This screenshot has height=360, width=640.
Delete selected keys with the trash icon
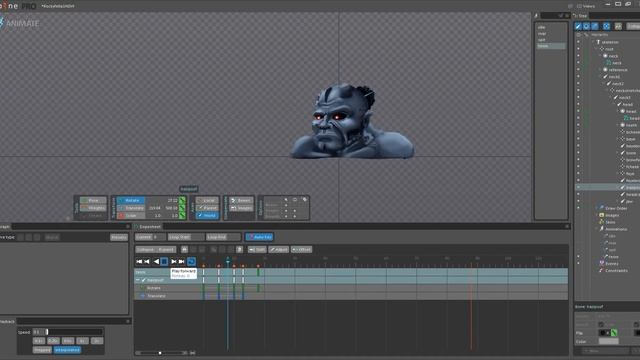coord(240,249)
